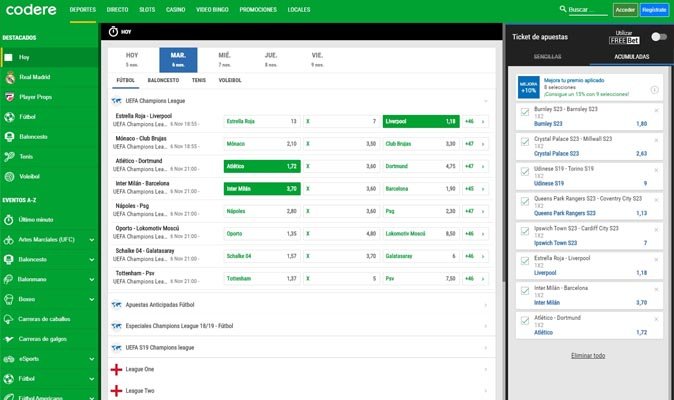Image resolution: width=674 pixels, height=400 pixels.
Task: Toggle the Utilizar FREEbet switch
Action: pyautogui.click(x=657, y=36)
